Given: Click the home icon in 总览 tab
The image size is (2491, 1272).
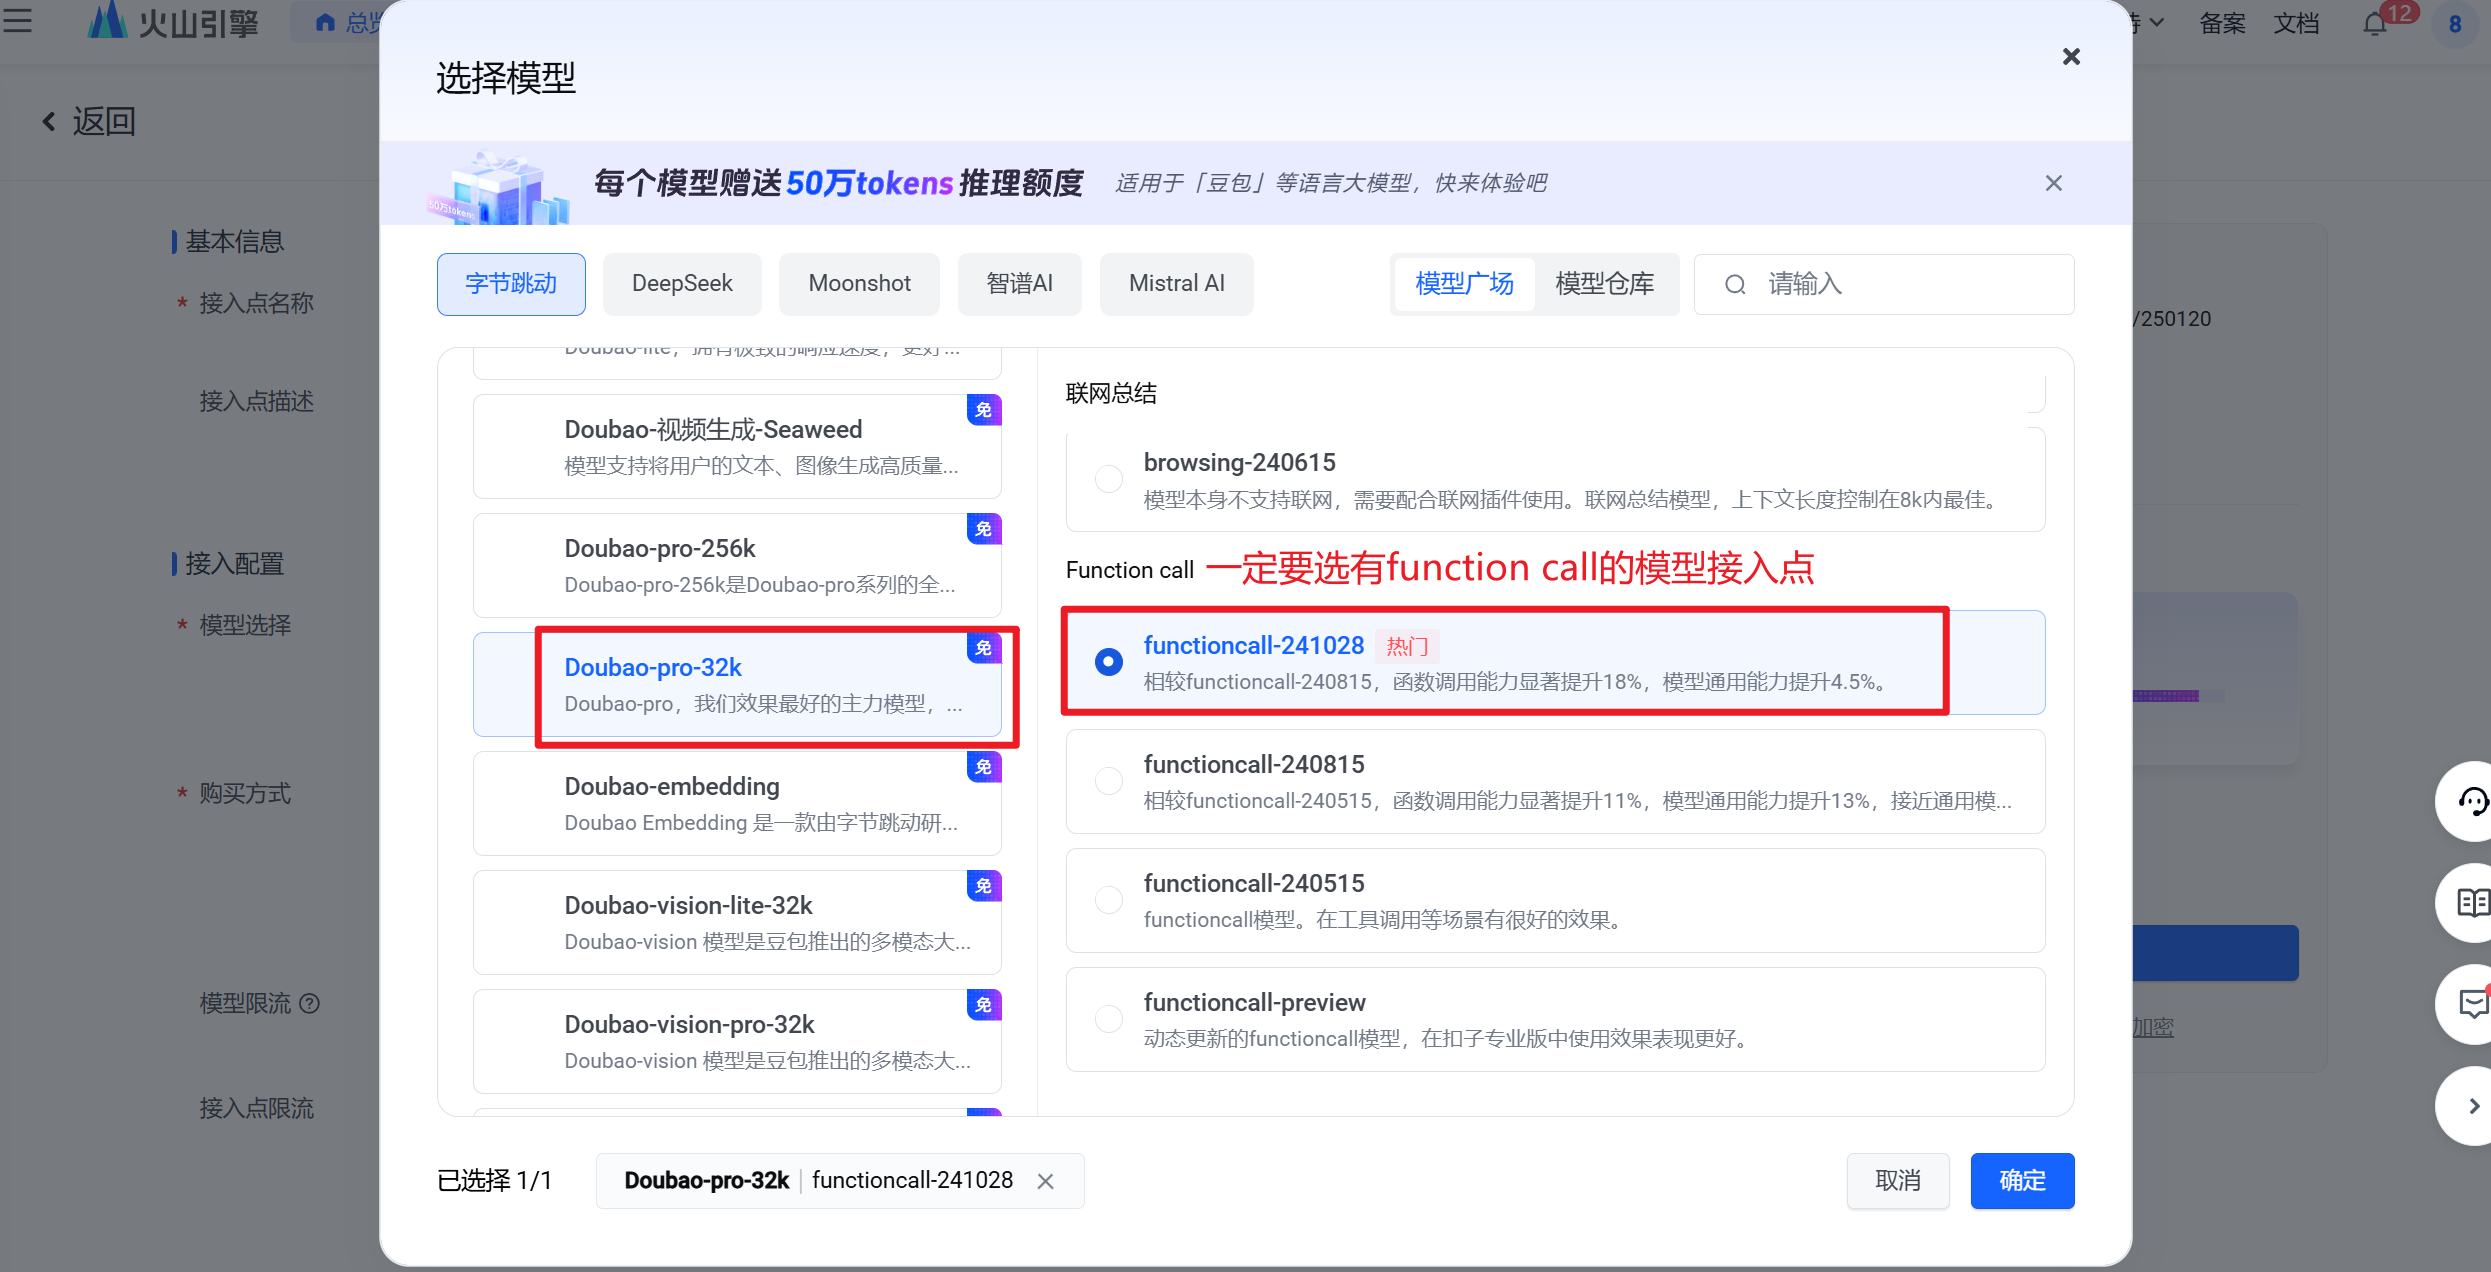Looking at the screenshot, I should tap(325, 22).
